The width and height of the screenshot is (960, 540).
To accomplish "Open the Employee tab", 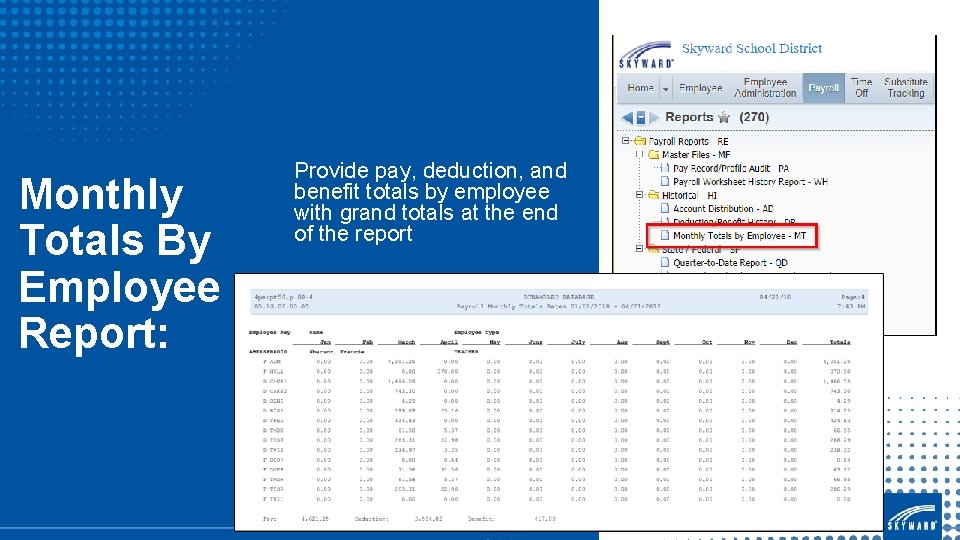I will click(700, 88).
